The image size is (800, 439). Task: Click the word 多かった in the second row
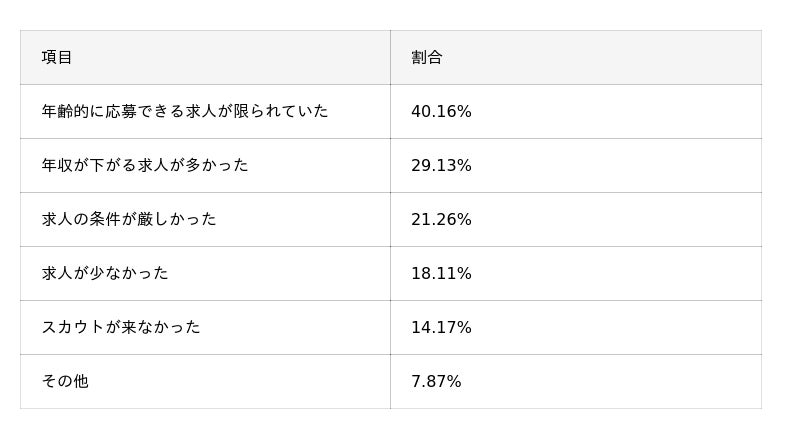coord(216,166)
